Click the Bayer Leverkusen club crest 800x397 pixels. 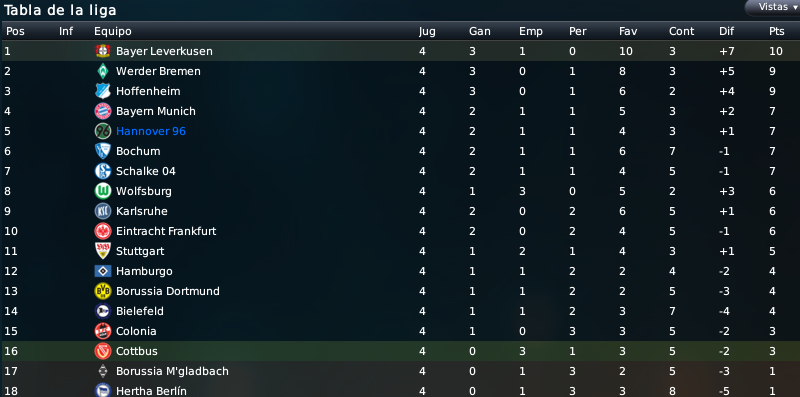click(103, 51)
